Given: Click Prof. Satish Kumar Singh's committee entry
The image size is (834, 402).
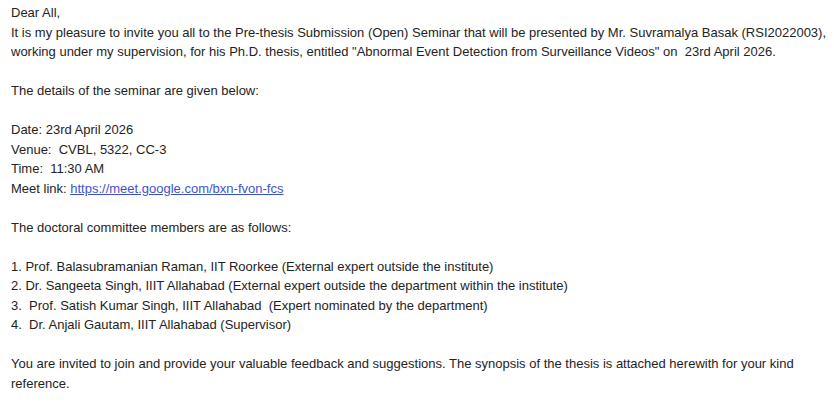Looking at the screenshot, I should click(x=249, y=306).
